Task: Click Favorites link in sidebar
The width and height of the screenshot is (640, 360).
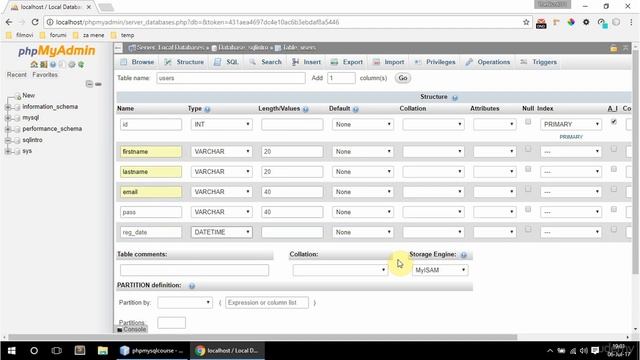Action: [x=45, y=75]
